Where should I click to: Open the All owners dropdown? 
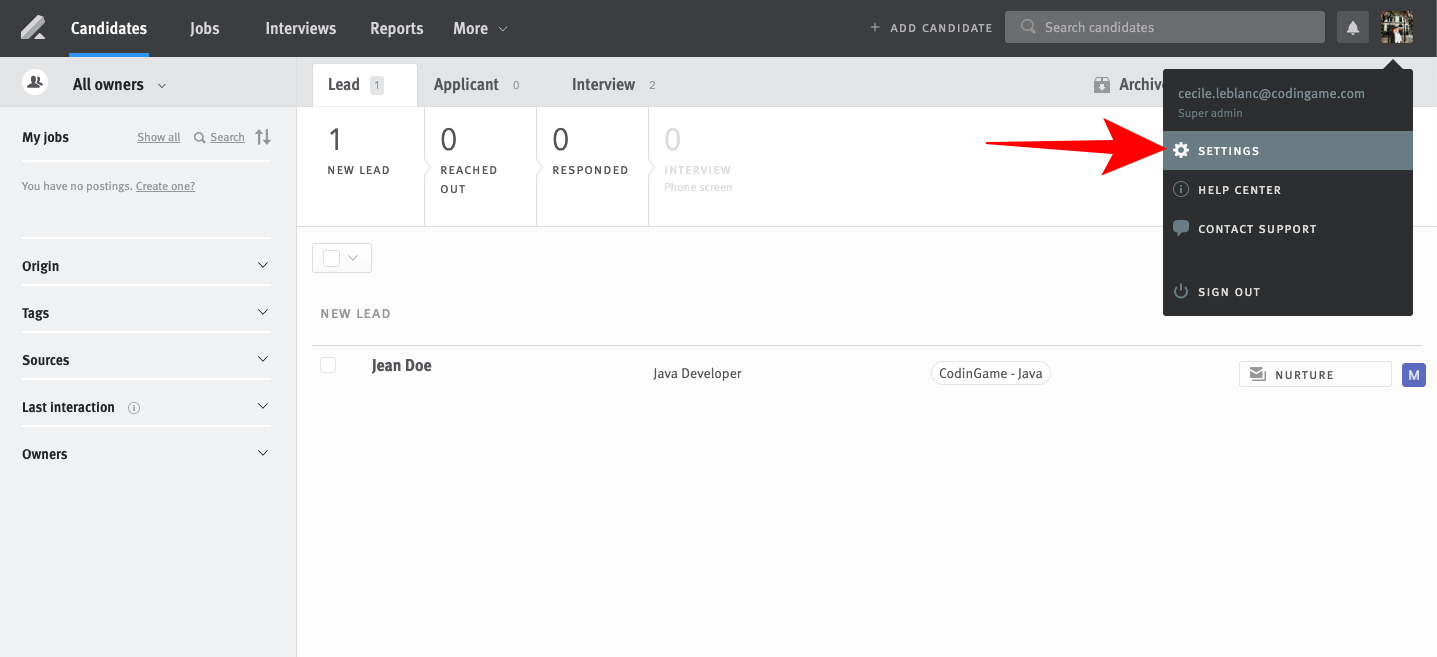[119, 85]
